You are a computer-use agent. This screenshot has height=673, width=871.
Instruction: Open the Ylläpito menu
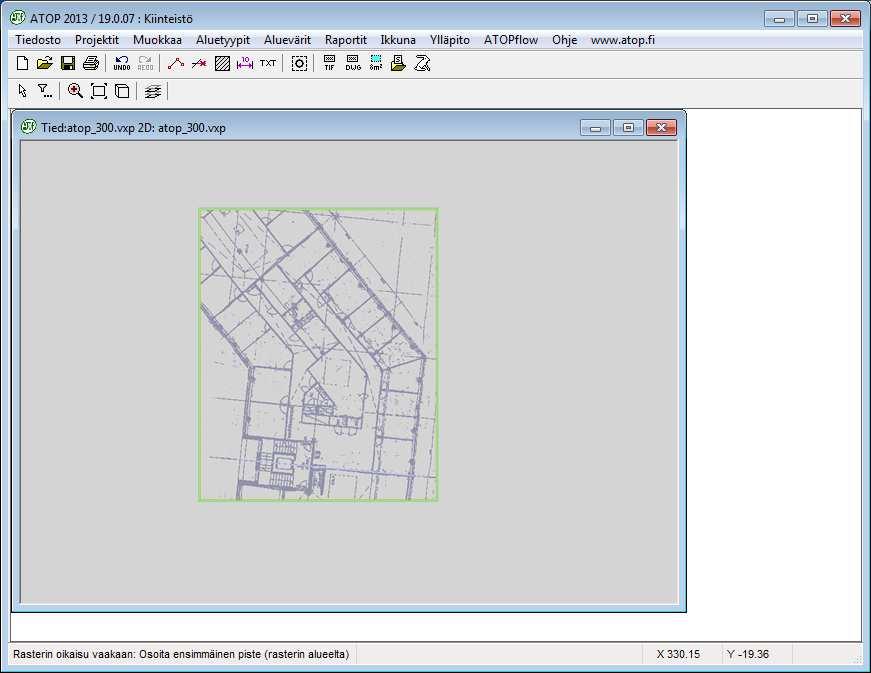click(449, 40)
